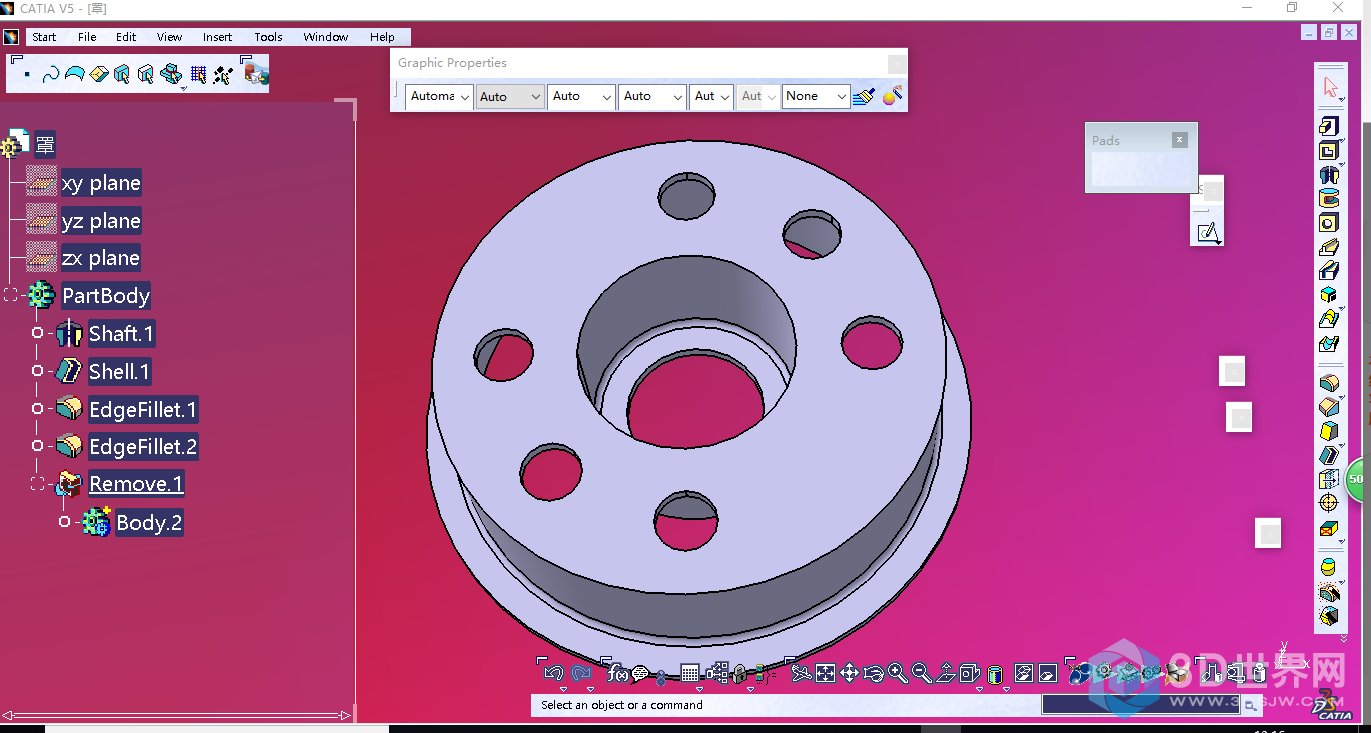
Task: Collapse the Remove.1 tree node
Action: coord(38,484)
